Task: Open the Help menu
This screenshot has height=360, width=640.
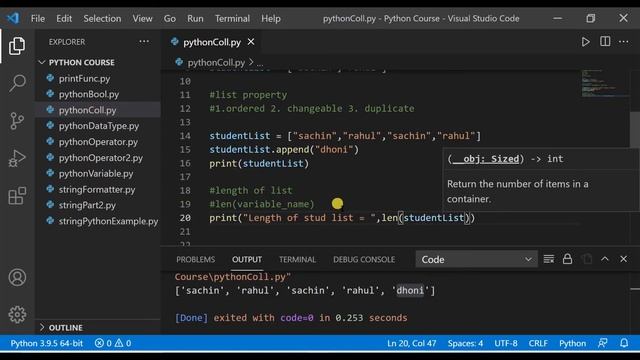Action: pyautogui.click(x=271, y=18)
